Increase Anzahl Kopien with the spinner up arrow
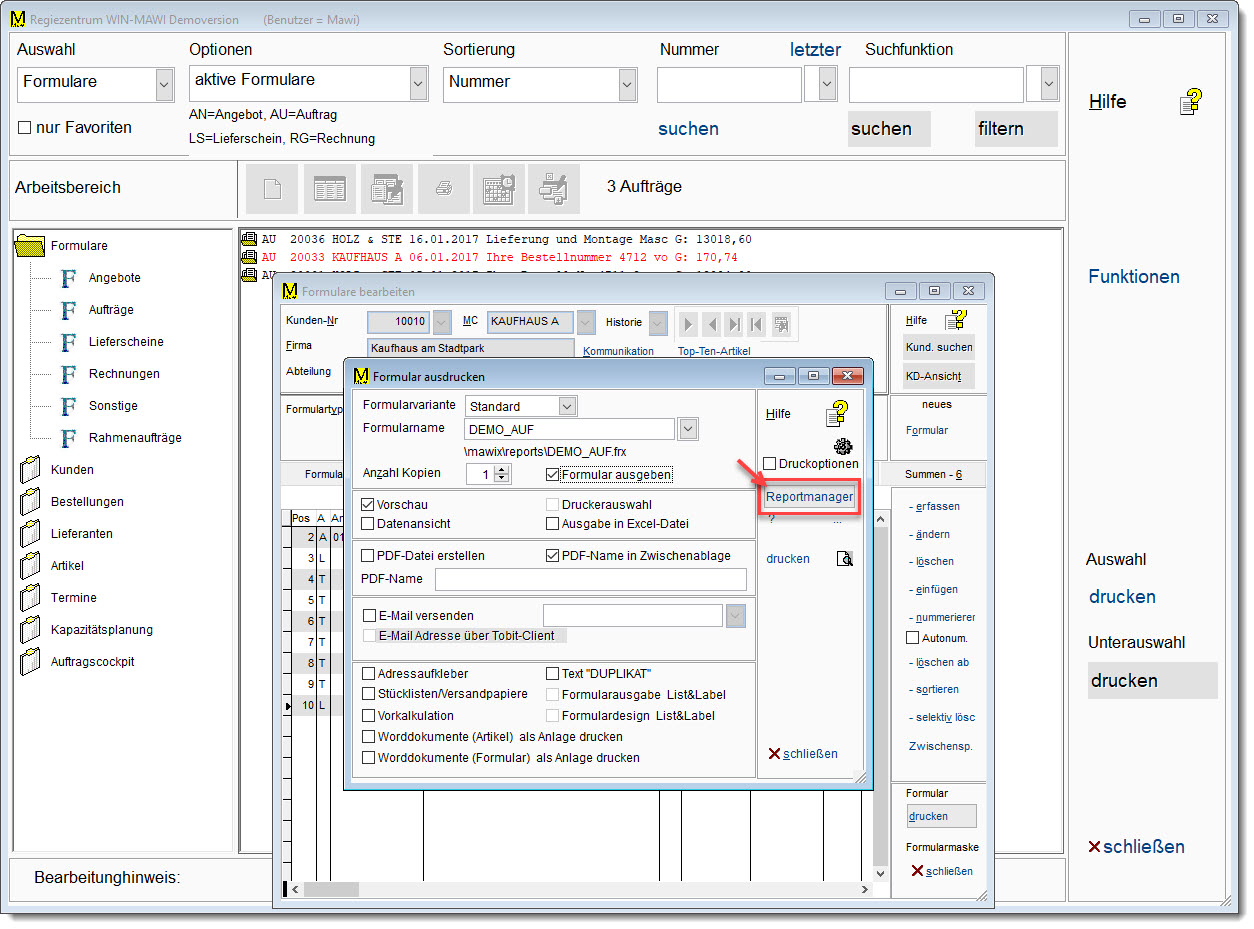This screenshot has width=1254, height=929. pyautogui.click(x=502, y=470)
